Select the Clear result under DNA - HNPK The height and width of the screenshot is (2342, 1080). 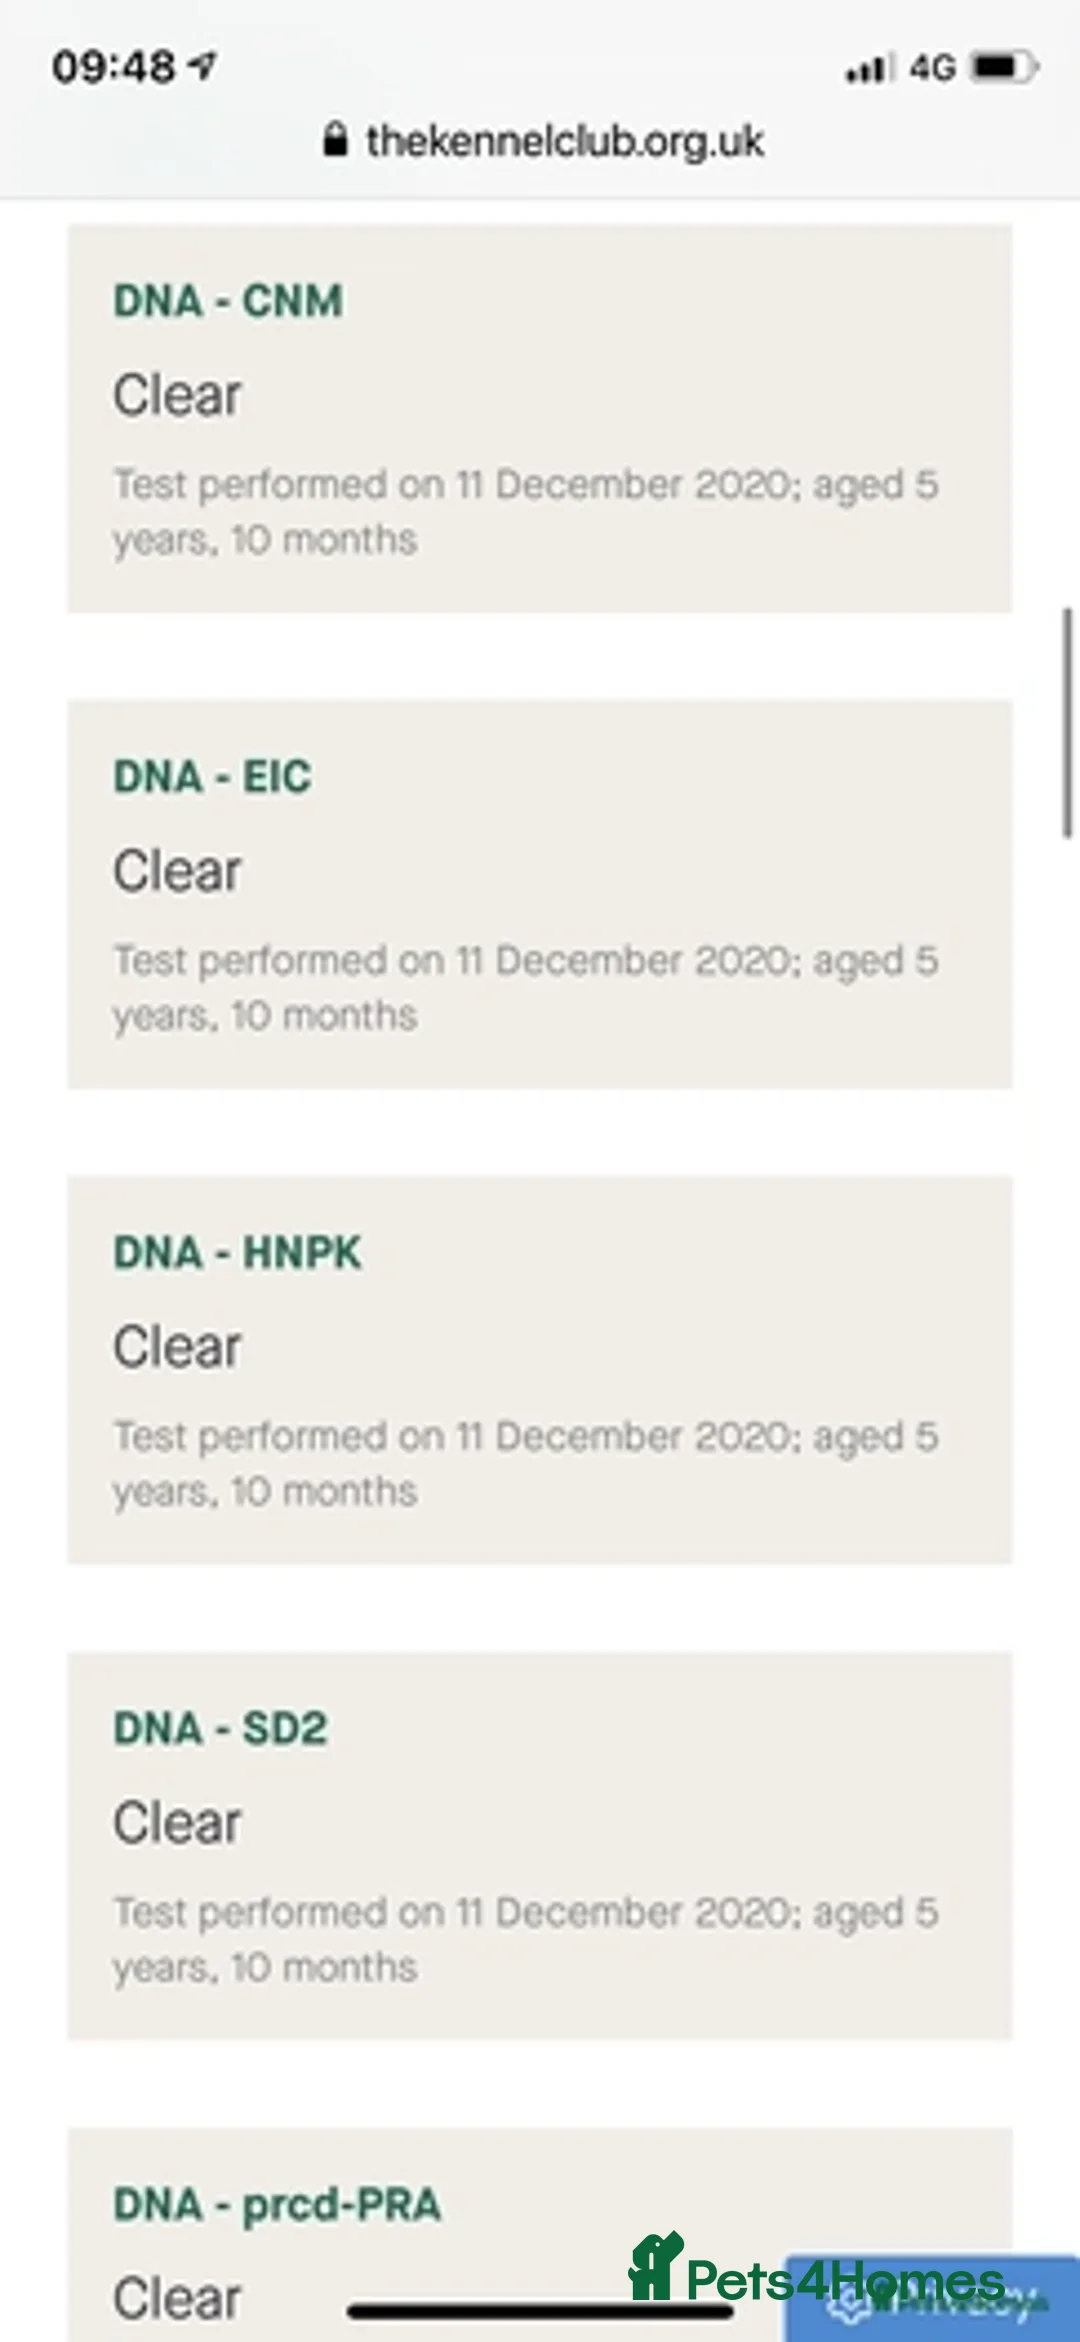177,1345
